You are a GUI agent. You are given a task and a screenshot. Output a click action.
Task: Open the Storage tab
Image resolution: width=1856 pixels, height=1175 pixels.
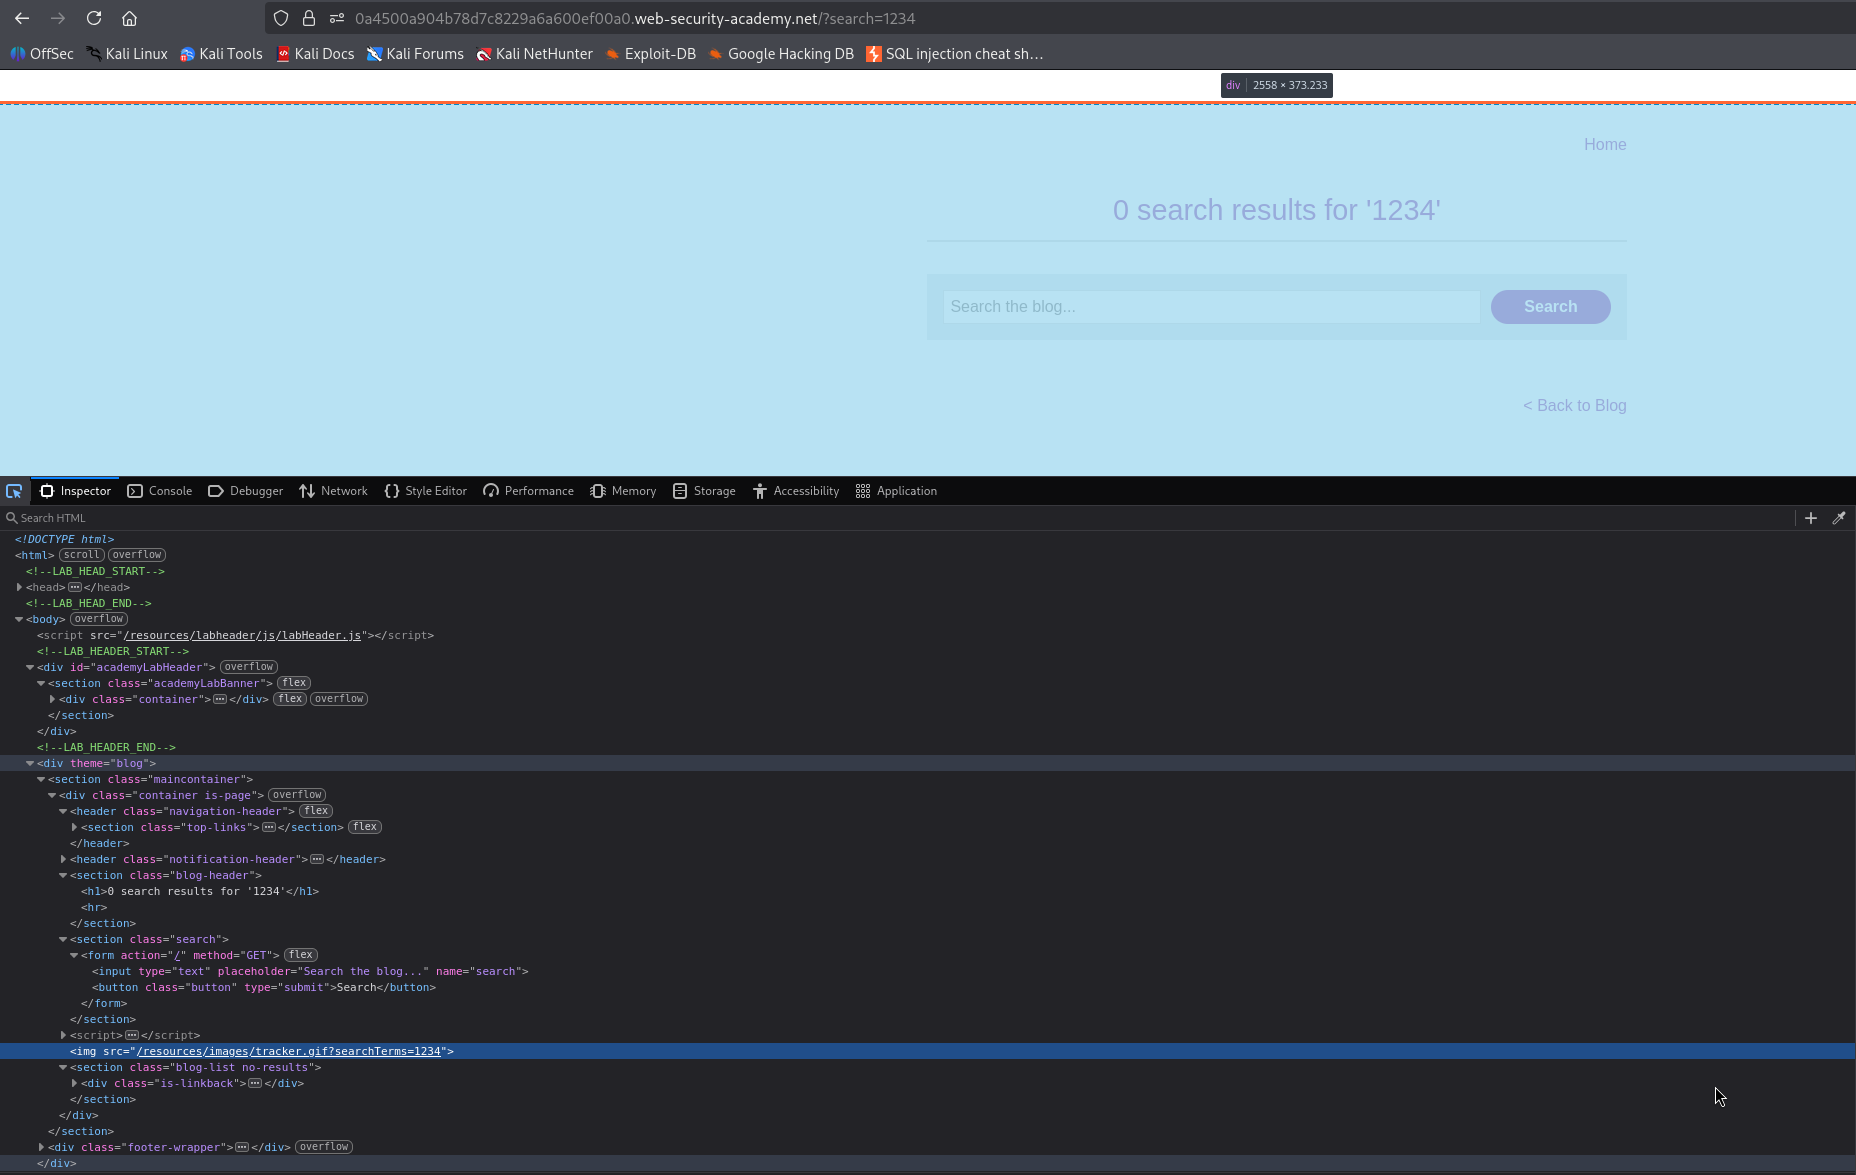(704, 491)
